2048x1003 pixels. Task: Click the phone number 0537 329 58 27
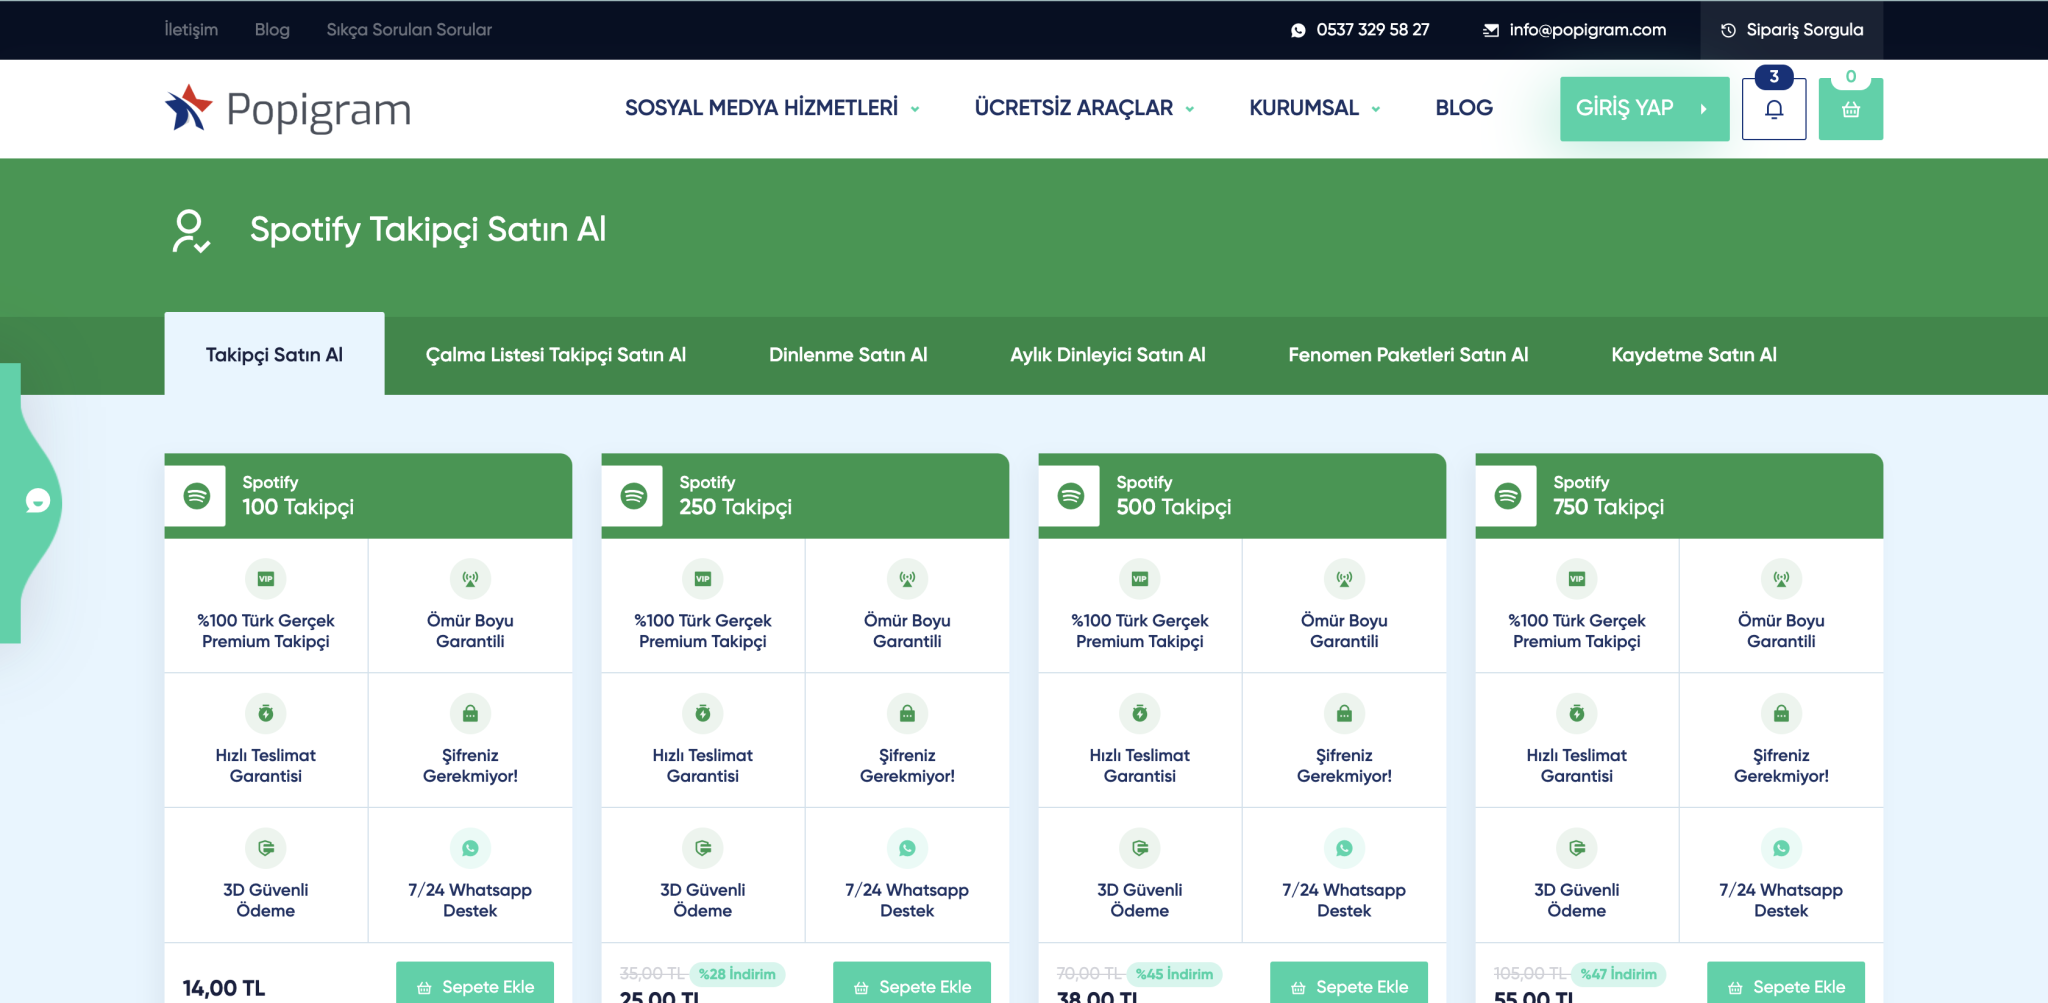(x=1372, y=30)
